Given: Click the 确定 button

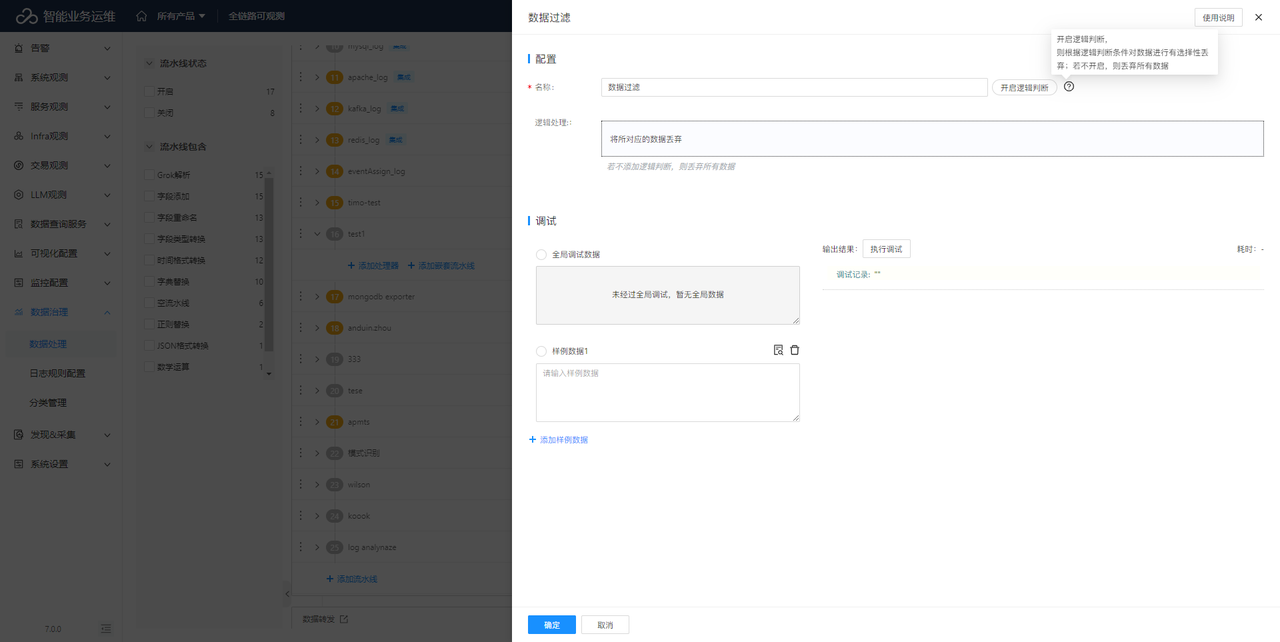Looking at the screenshot, I should (x=551, y=624).
